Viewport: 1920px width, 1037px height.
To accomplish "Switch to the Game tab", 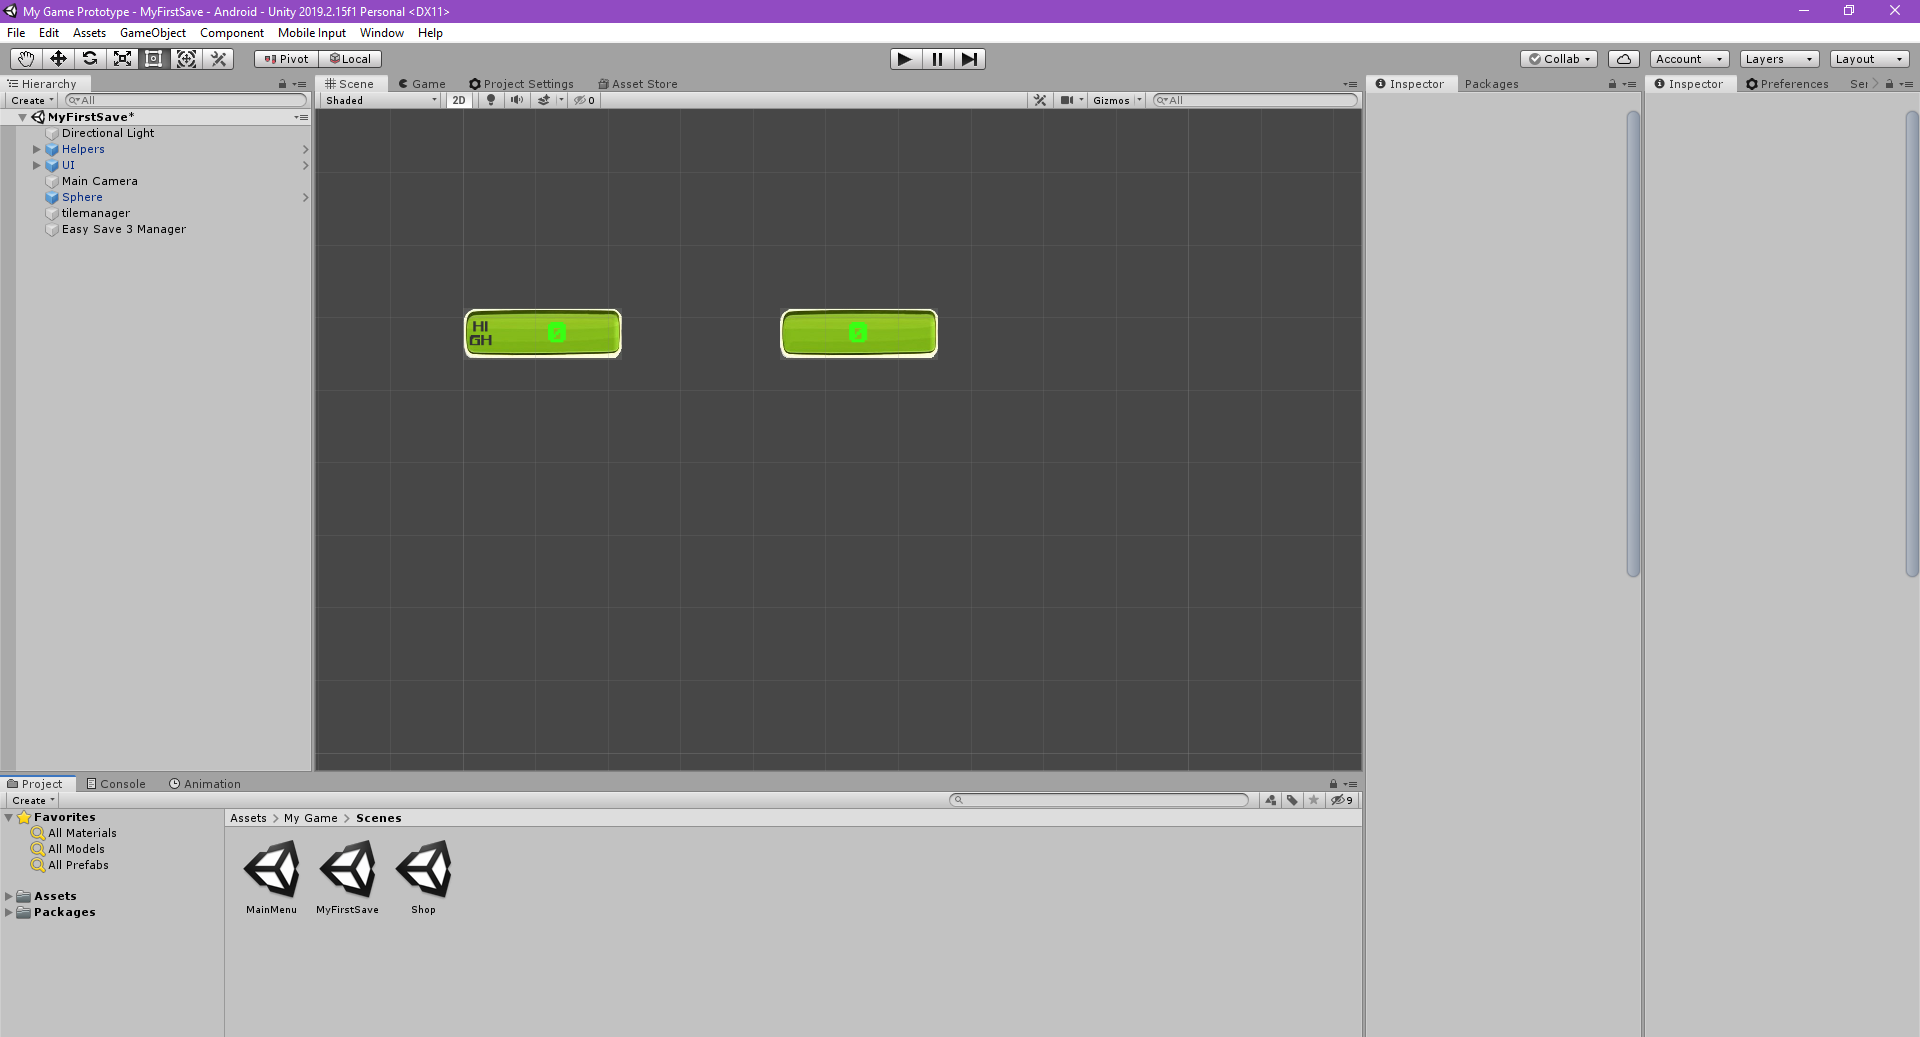I will pos(422,84).
